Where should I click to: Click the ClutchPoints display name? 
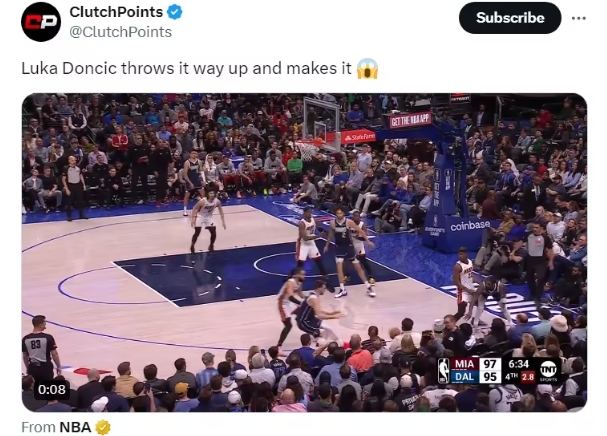coord(116,12)
